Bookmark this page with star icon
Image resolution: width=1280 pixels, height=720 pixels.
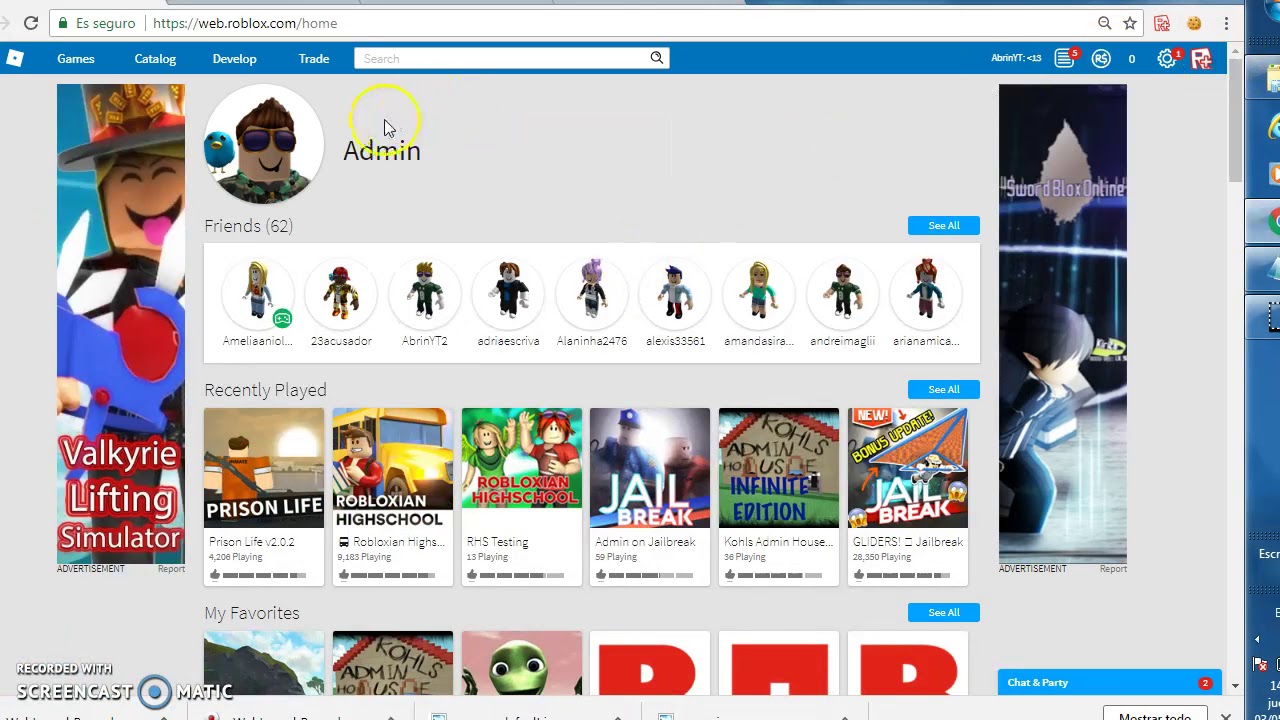(1130, 23)
